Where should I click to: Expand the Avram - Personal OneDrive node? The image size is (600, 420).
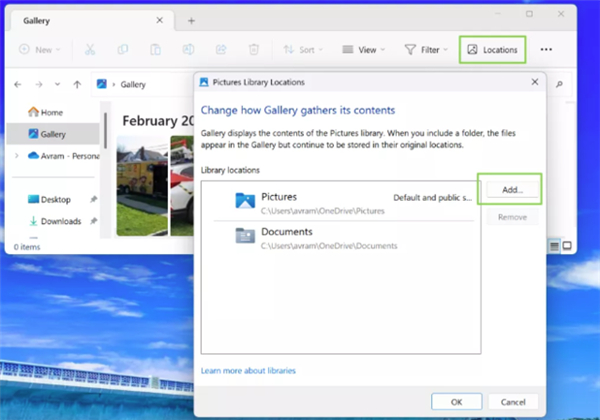click(16, 155)
